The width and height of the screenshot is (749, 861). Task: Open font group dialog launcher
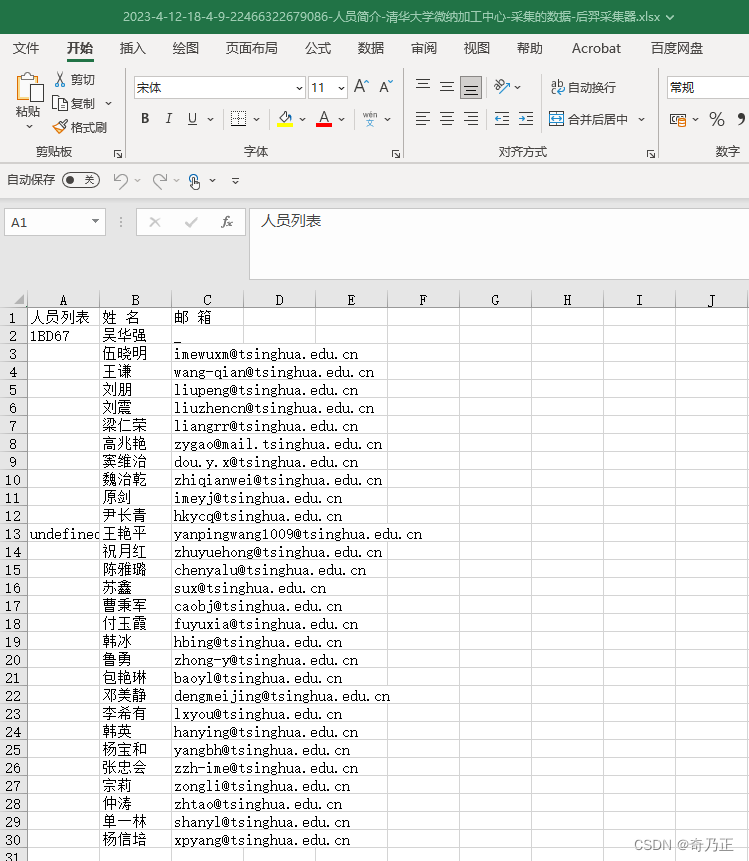[395, 154]
